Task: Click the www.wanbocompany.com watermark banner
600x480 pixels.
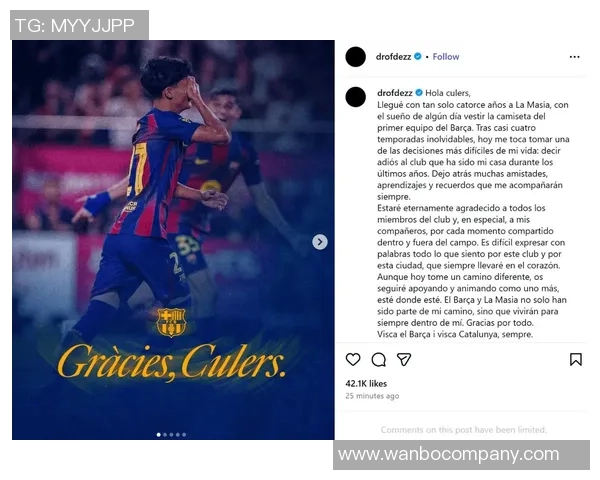Action: [x=461, y=455]
